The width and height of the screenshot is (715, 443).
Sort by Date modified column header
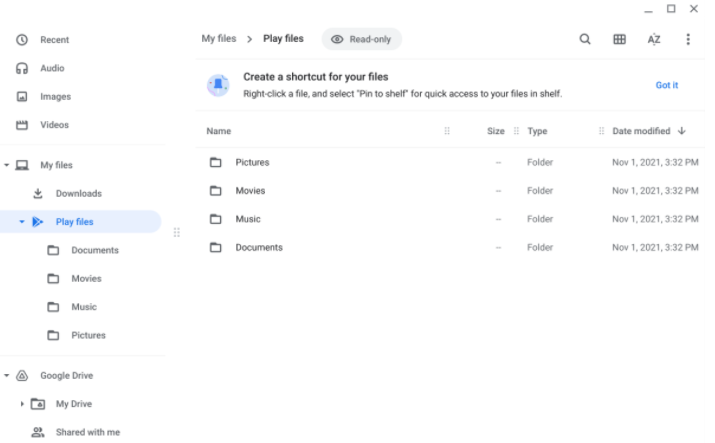[x=641, y=131]
